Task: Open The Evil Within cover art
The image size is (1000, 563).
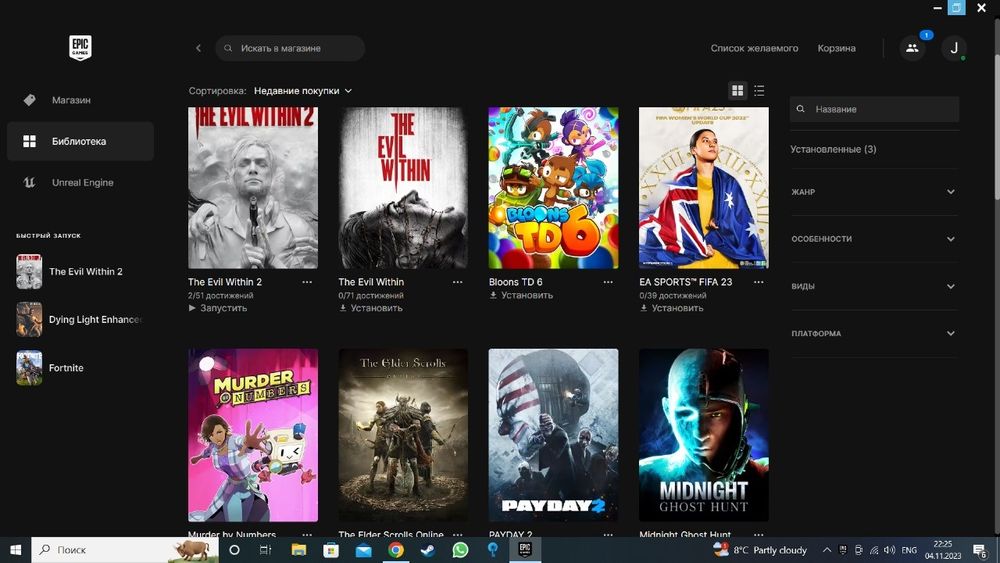Action: pos(403,188)
